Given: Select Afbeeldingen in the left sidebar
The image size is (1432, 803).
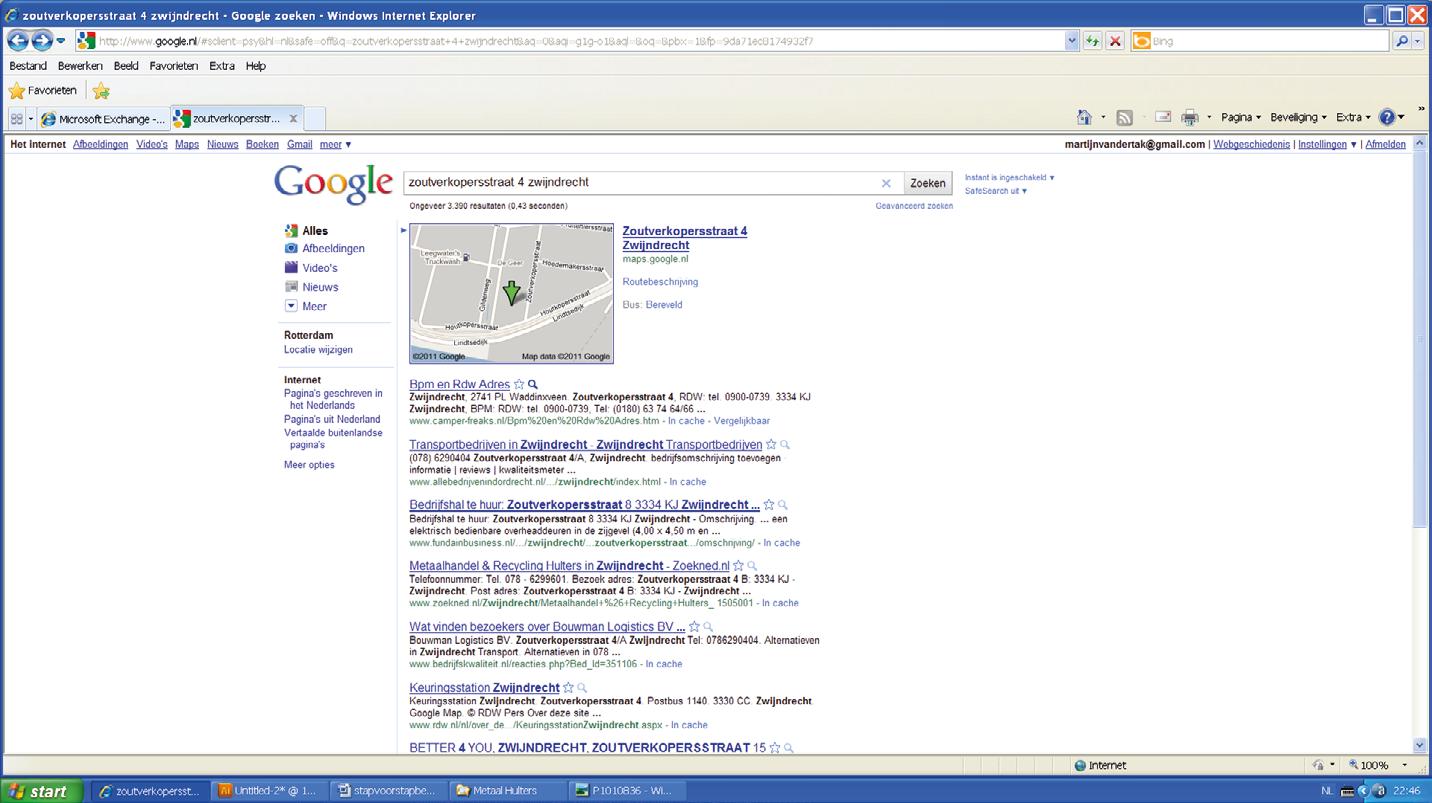Looking at the screenshot, I should pyautogui.click(x=334, y=248).
